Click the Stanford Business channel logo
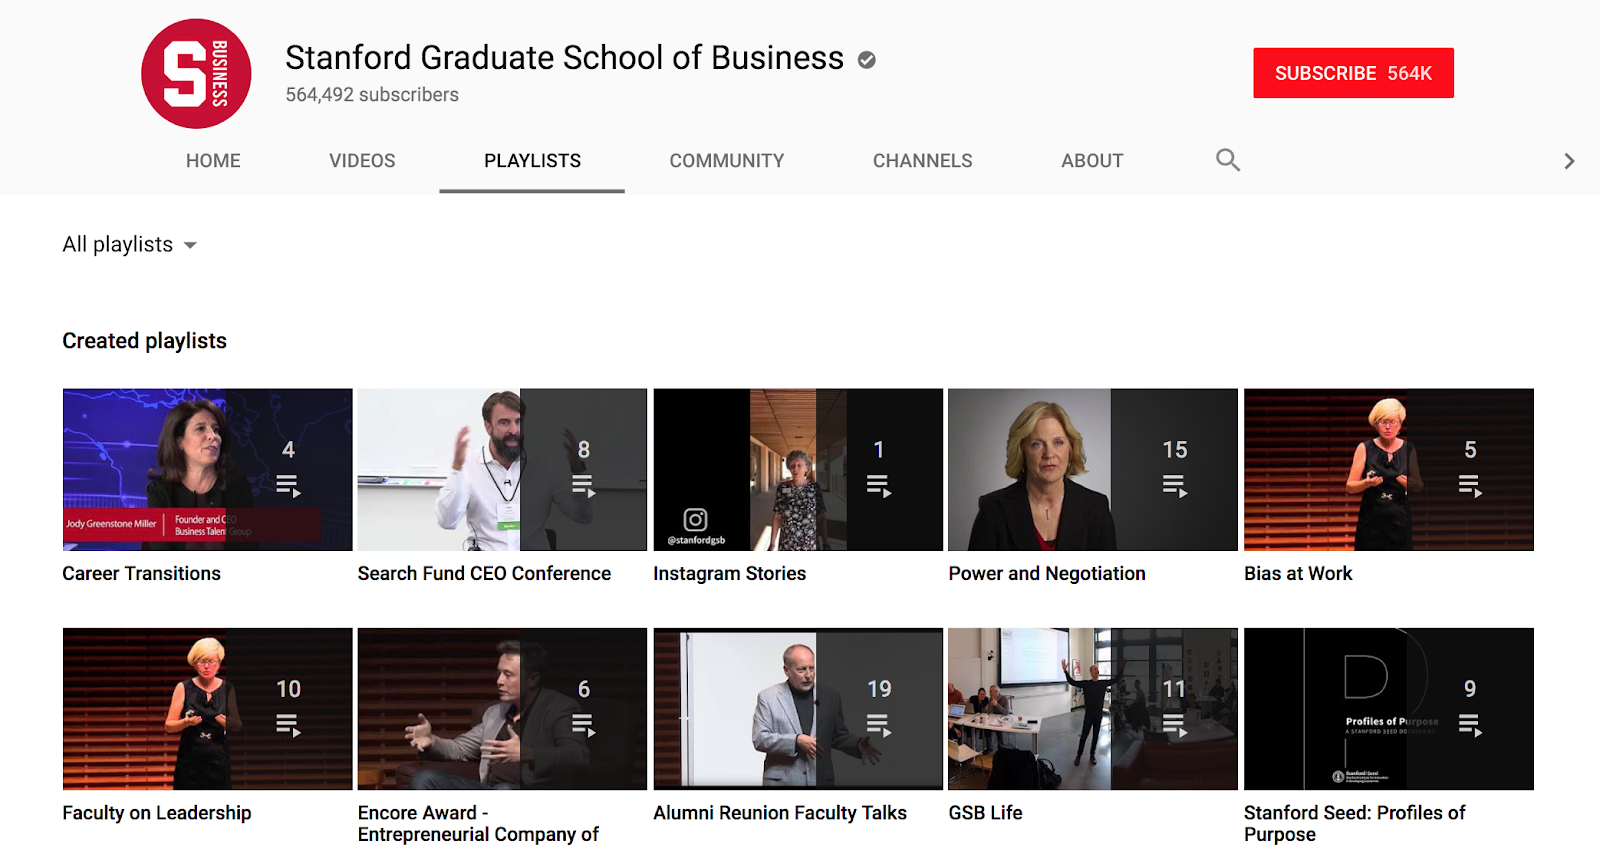The width and height of the screenshot is (1600, 861). (196, 74)
